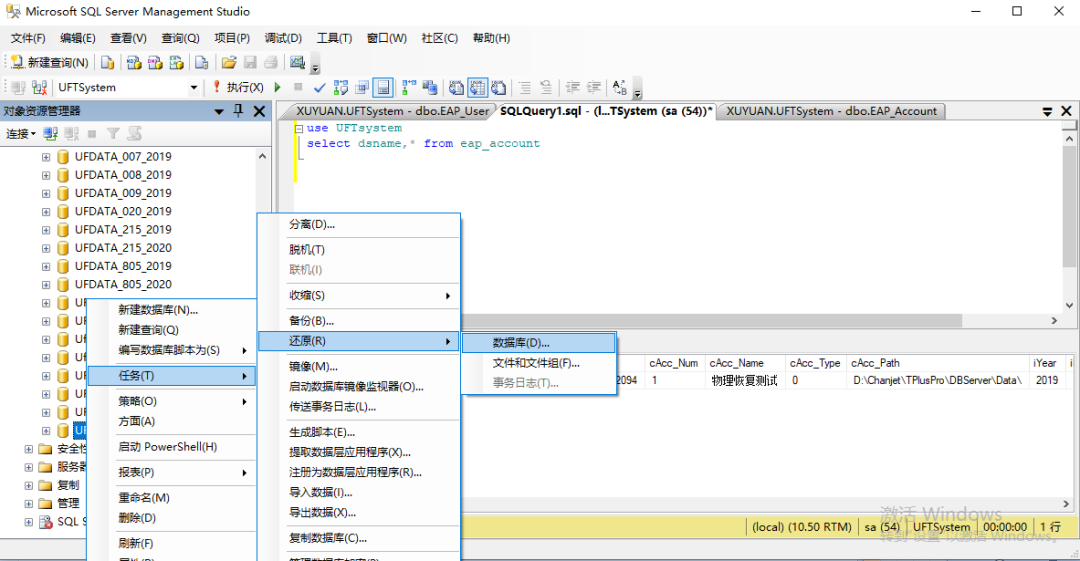The height and width of the screenshot is (561, 1080).
Task: Expand the 管理 folder node
Action: coord(29,504)
